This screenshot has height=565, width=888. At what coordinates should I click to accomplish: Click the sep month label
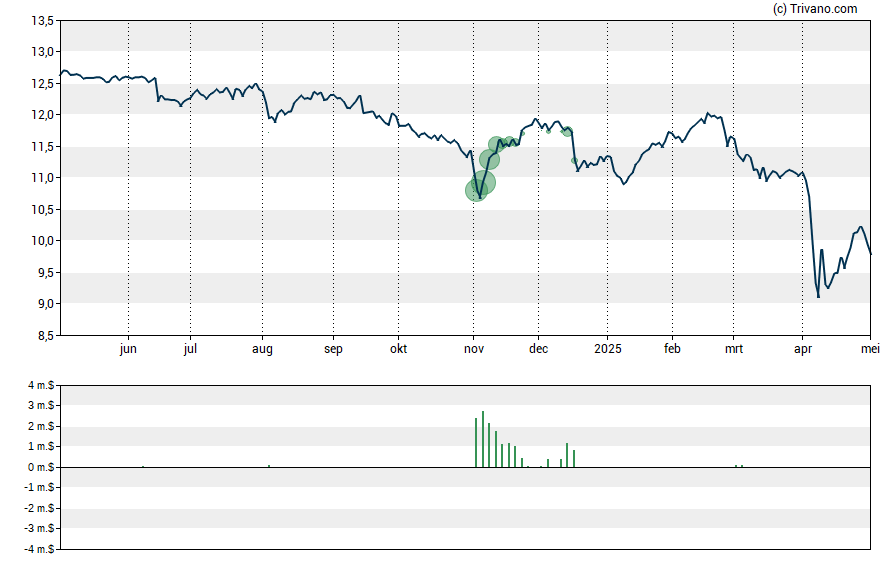point(333,349)
